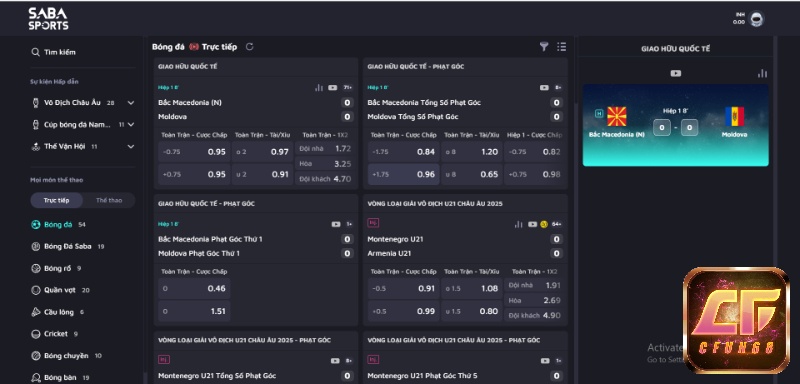800x384 pixels.
Task: Select the Bóng rổ sport icon
Action: (36, 268)
